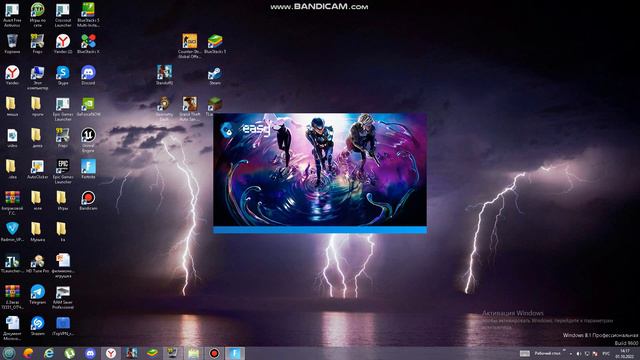
Task: Open the Музыка folder on the desktop
Action: point(37,231)
